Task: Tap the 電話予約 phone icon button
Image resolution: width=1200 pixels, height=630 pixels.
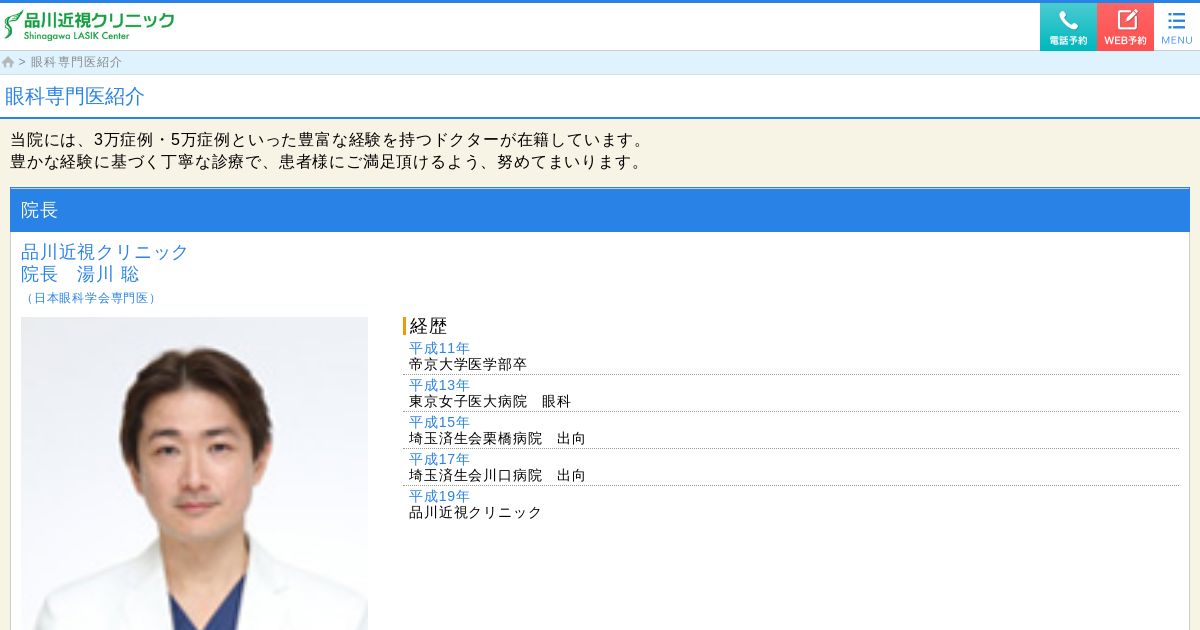Action: pyautogui.click(x=1068, y=27)
